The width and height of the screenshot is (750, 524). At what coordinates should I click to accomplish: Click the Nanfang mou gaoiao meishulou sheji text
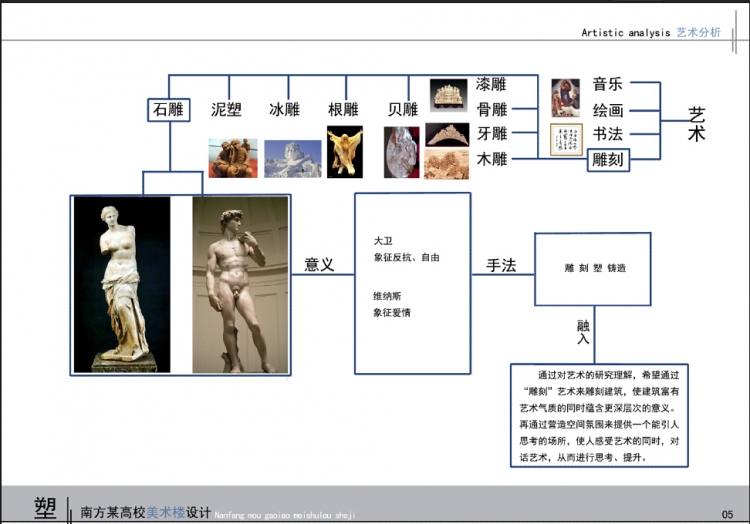pyautogui.click(x=285, y=515)
